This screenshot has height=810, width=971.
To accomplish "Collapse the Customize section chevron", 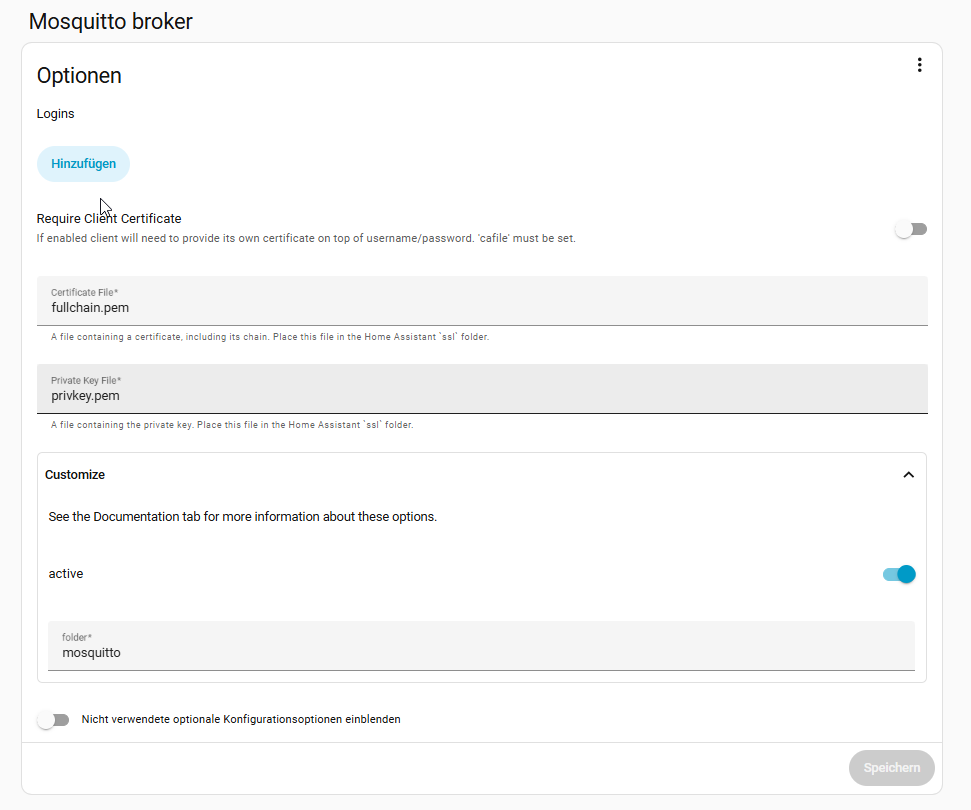I will [x=908, y=475].
